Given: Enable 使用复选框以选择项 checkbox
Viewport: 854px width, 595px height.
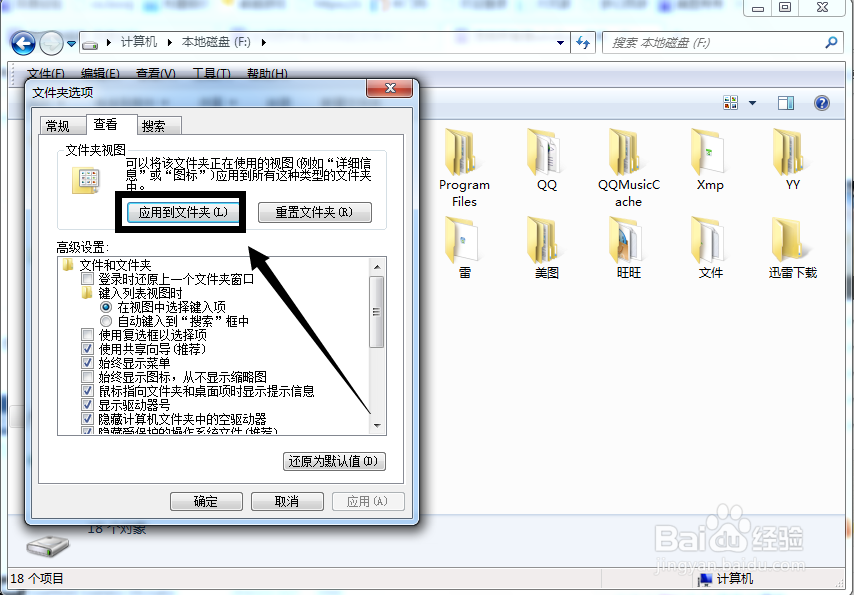Looking at the screenshot, I should [87, 335].
